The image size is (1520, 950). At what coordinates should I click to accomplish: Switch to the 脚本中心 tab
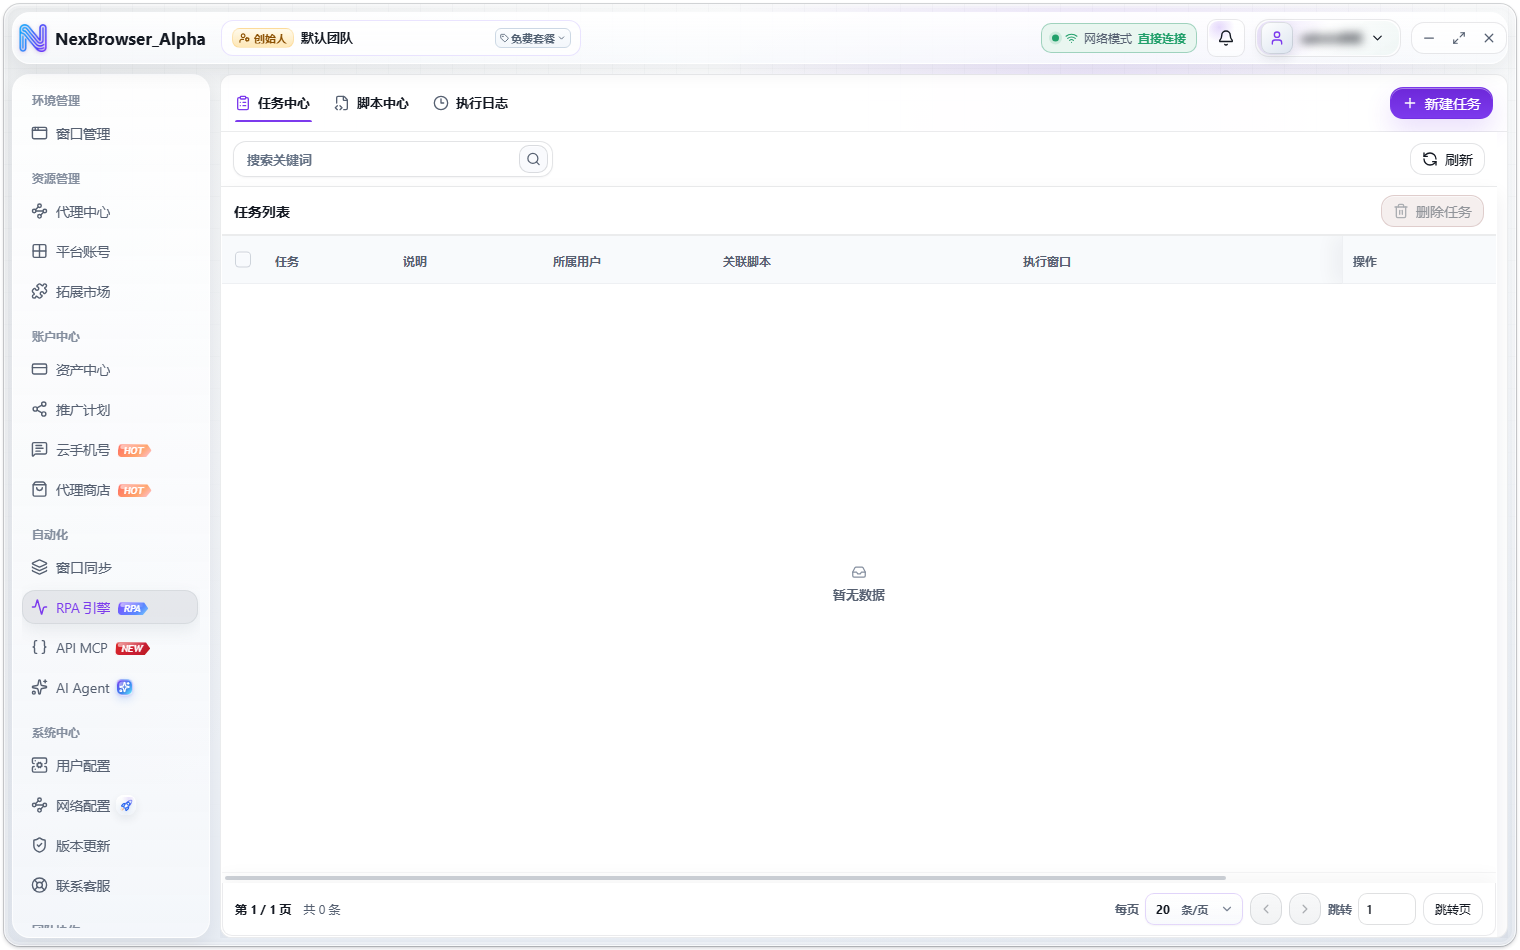pos(372,103)
